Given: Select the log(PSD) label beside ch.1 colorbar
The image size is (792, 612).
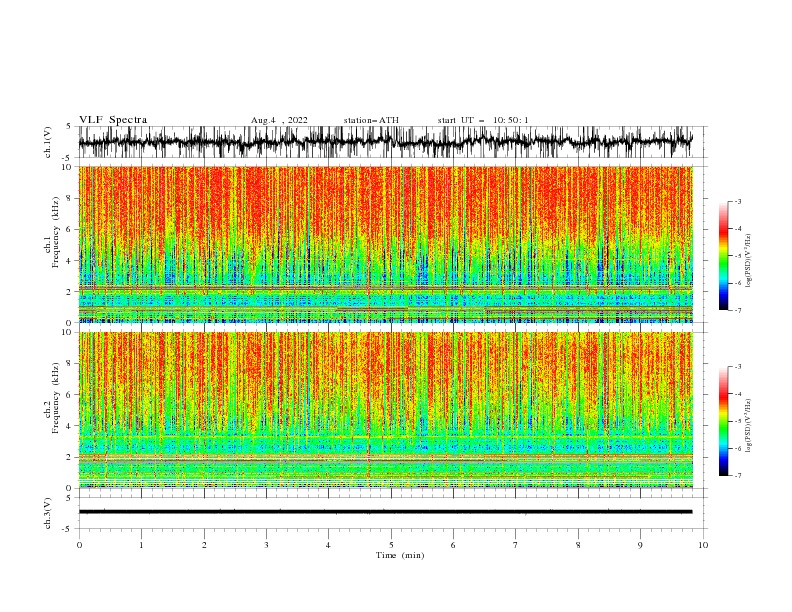Looking at the screenshot, I should pyautogui.click(x=748, y=261).
